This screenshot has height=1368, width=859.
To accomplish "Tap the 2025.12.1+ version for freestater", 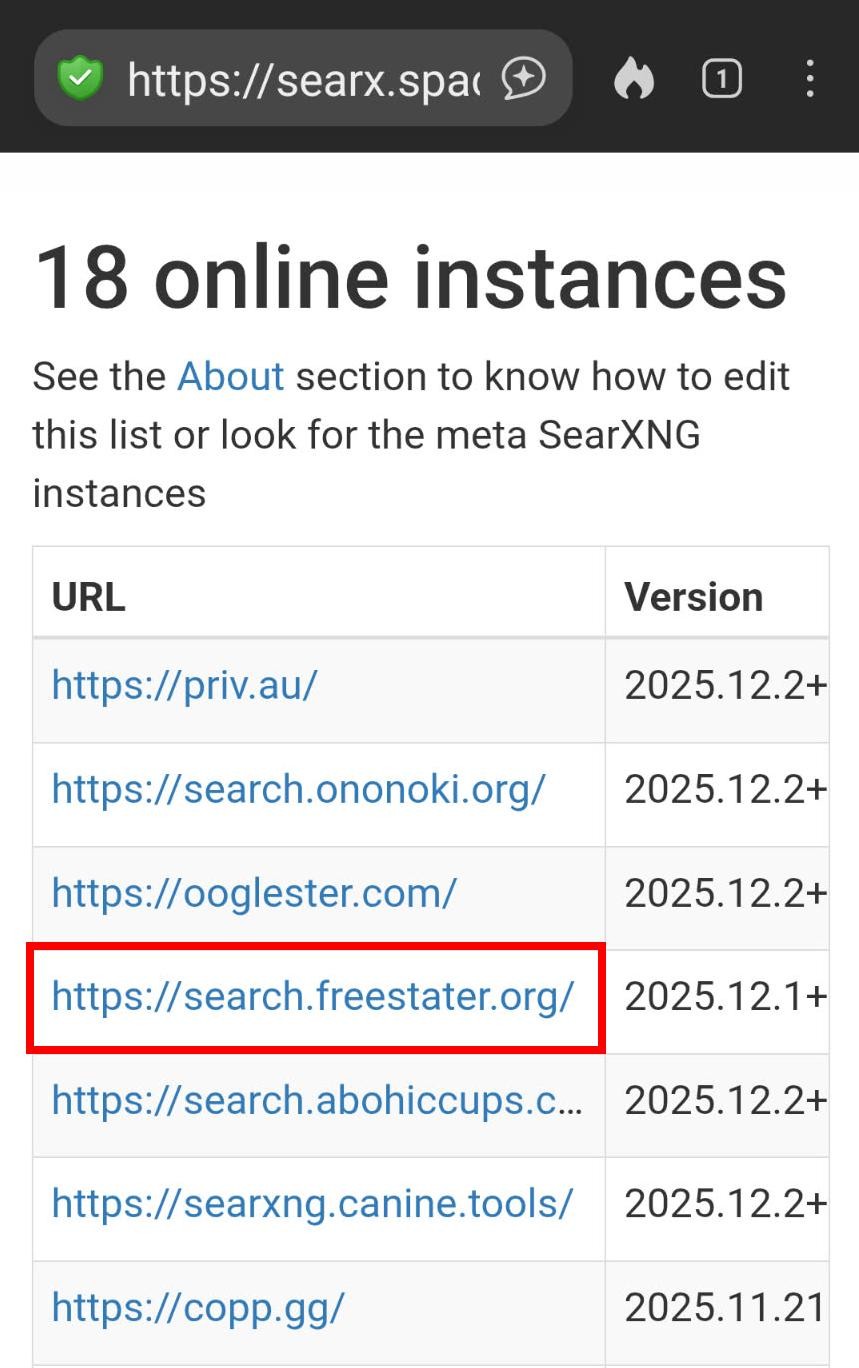I will click(x=725, y=997).
